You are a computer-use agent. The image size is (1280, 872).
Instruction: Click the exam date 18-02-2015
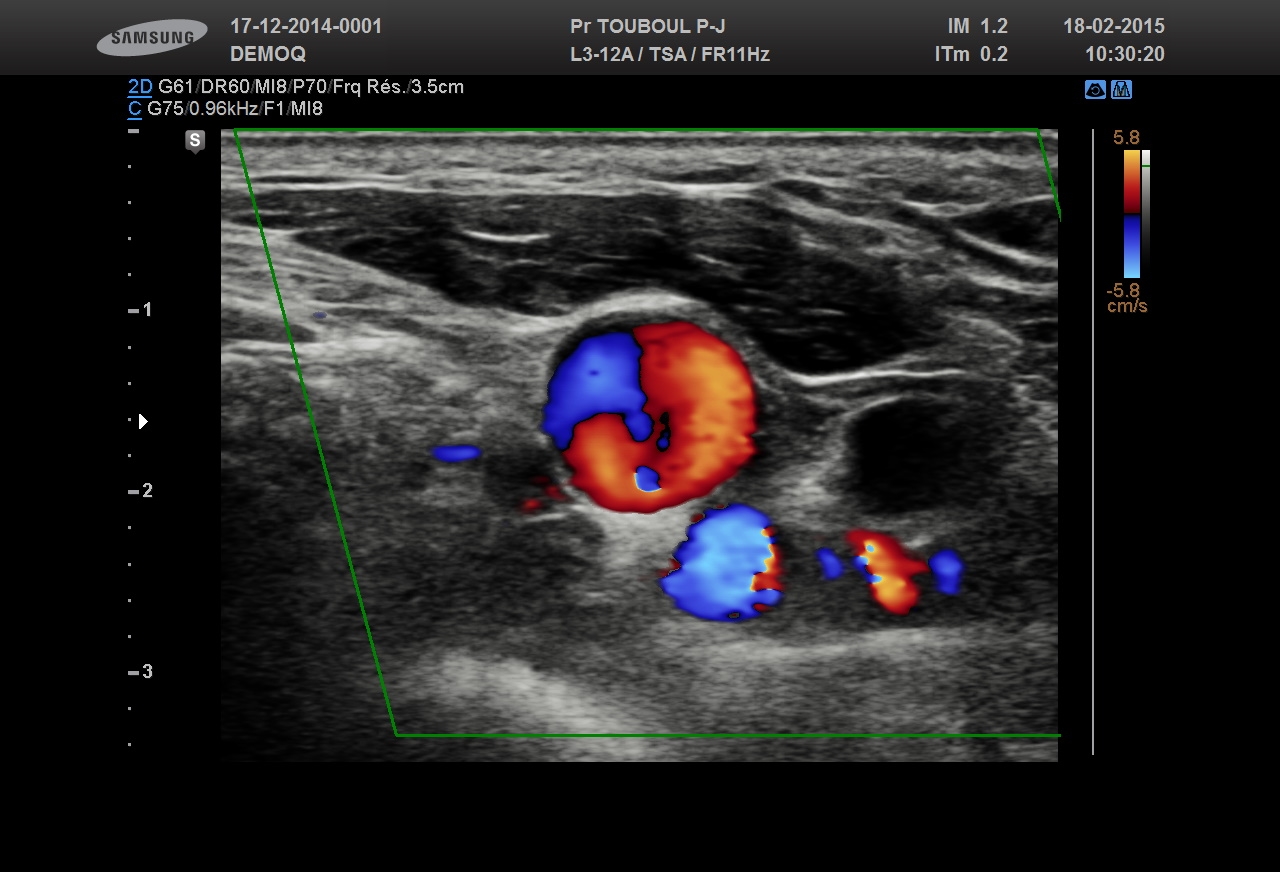(x=1113, y=27)
